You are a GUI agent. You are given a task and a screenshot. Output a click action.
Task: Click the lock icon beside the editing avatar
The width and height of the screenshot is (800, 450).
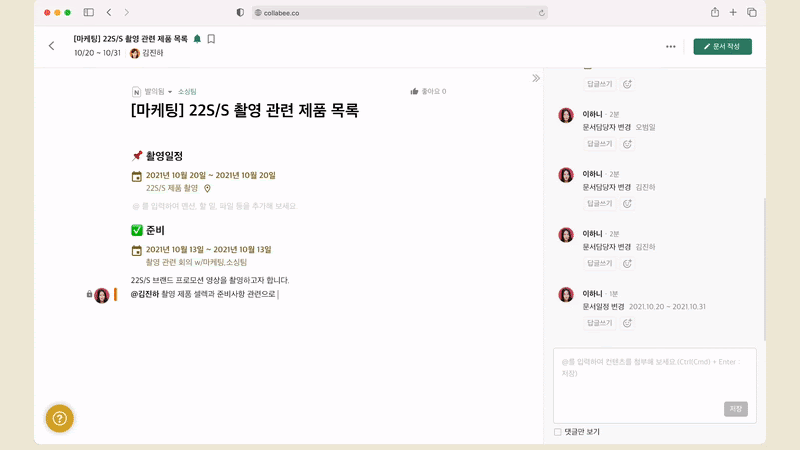pos(89,295)
